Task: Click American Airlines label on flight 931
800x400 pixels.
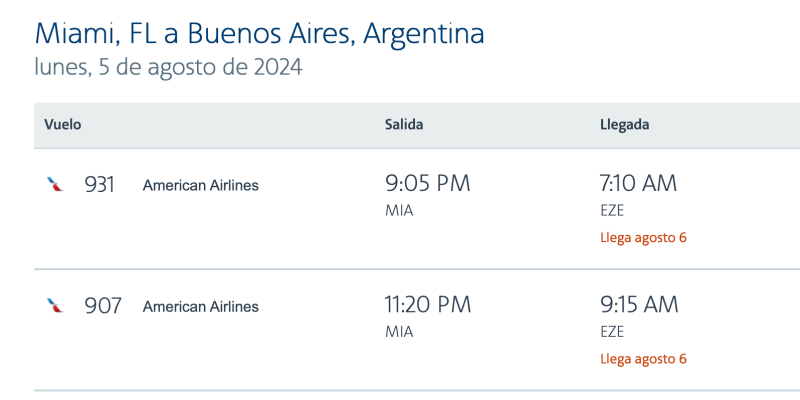Action: (x=200, y=185)
